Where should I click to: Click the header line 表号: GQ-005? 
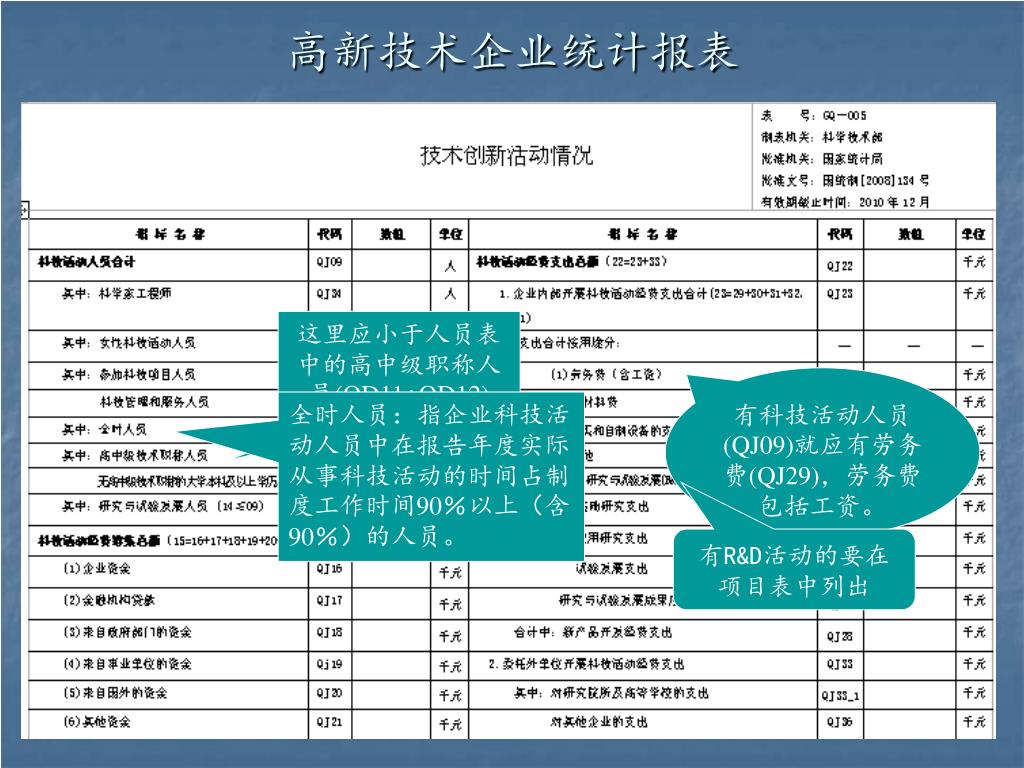coord(814,116)
